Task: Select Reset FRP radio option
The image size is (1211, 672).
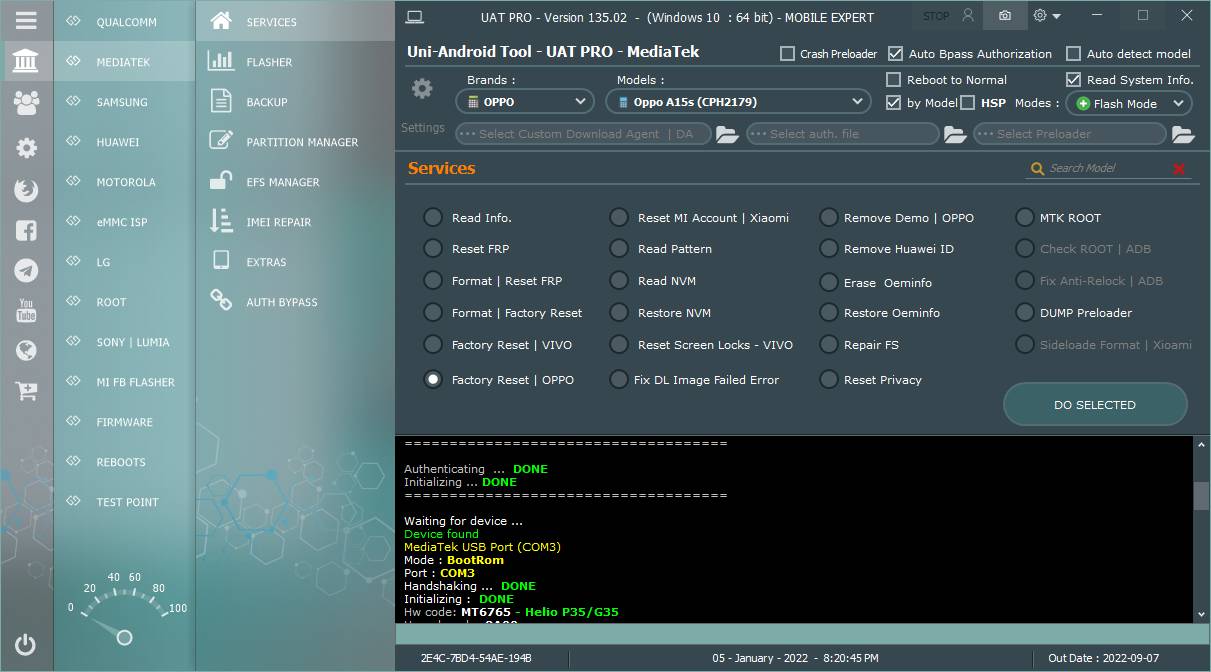Action: (x=433, y=249)
